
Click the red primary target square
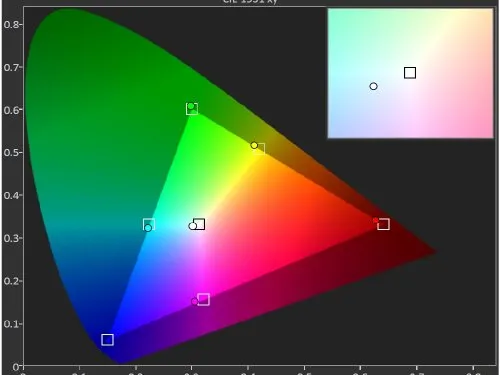point(384,224)
